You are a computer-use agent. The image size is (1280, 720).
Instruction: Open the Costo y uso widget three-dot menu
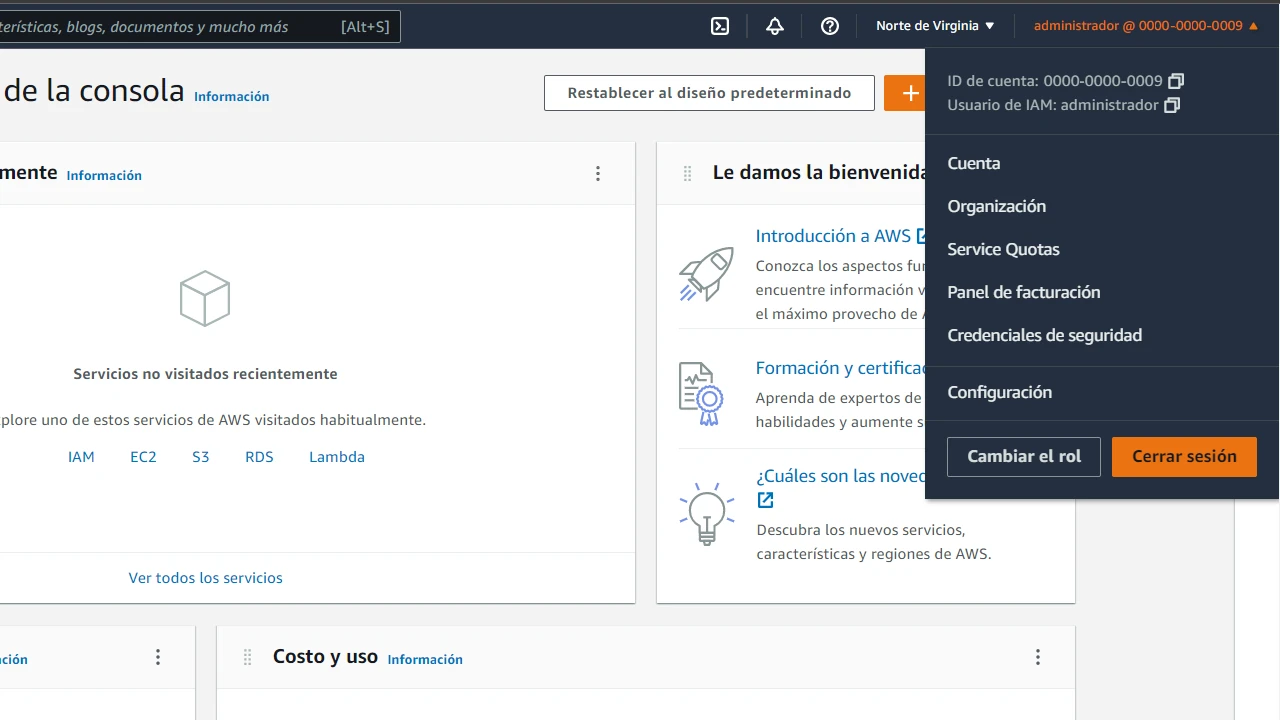point(1038,657)
